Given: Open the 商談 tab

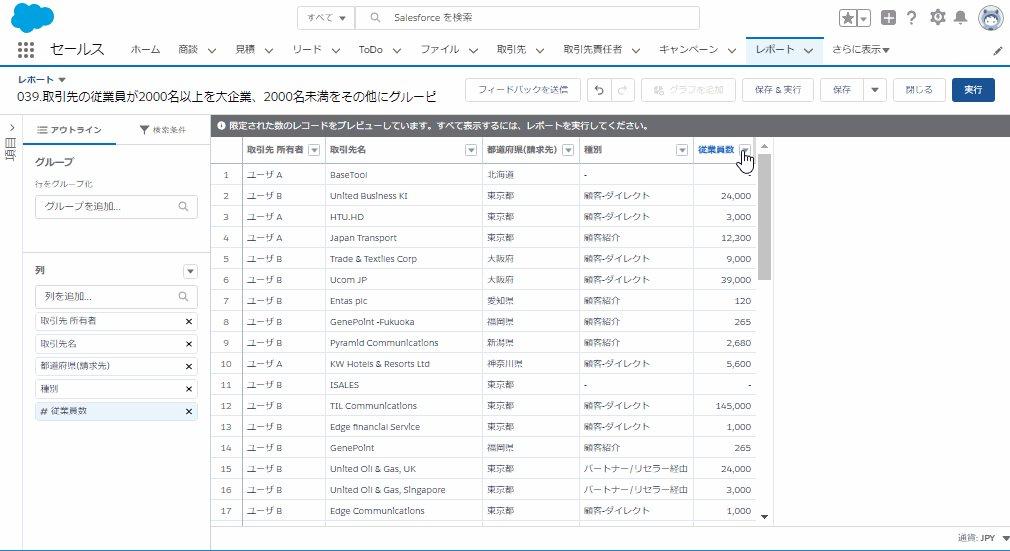Looking at the screenshot, I should (x=188, y=50).
